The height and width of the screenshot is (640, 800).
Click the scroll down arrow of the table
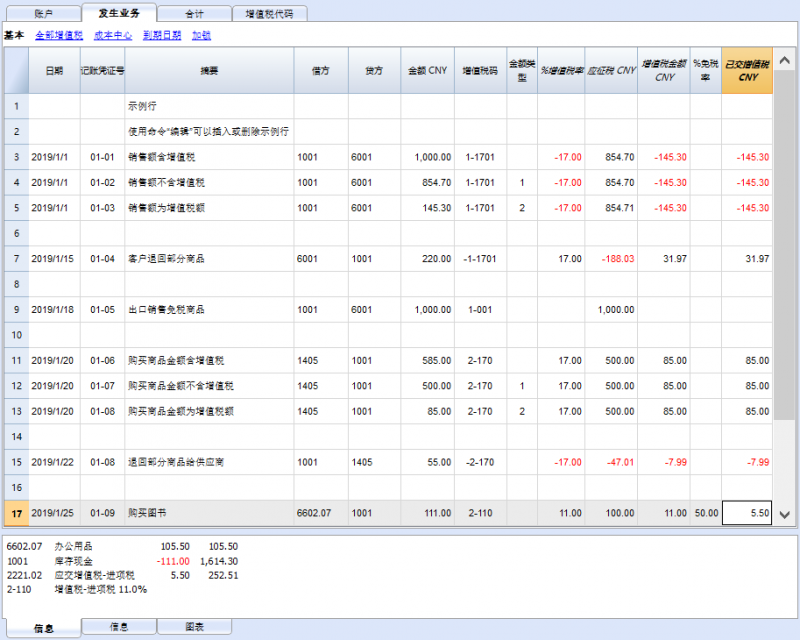coord(785,514)
